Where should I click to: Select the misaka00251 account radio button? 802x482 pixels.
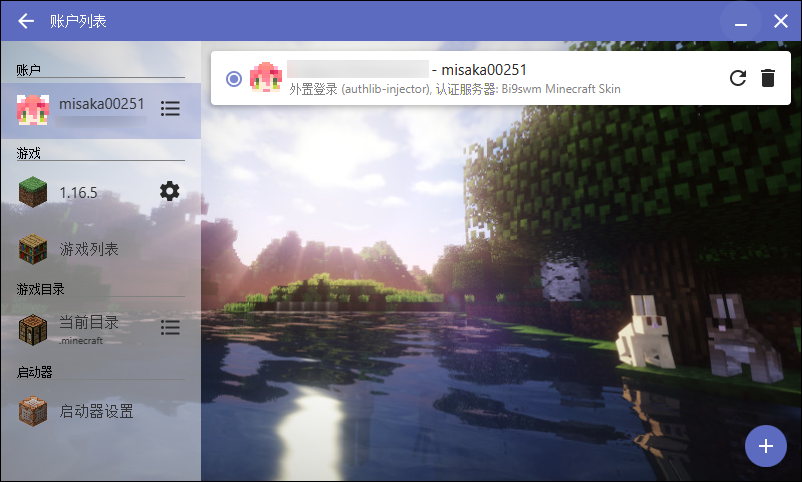click(234, 79)
